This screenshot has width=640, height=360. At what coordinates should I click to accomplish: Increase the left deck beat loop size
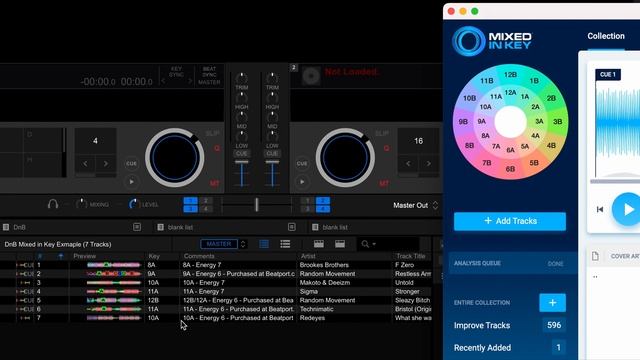tap(106, 164)
